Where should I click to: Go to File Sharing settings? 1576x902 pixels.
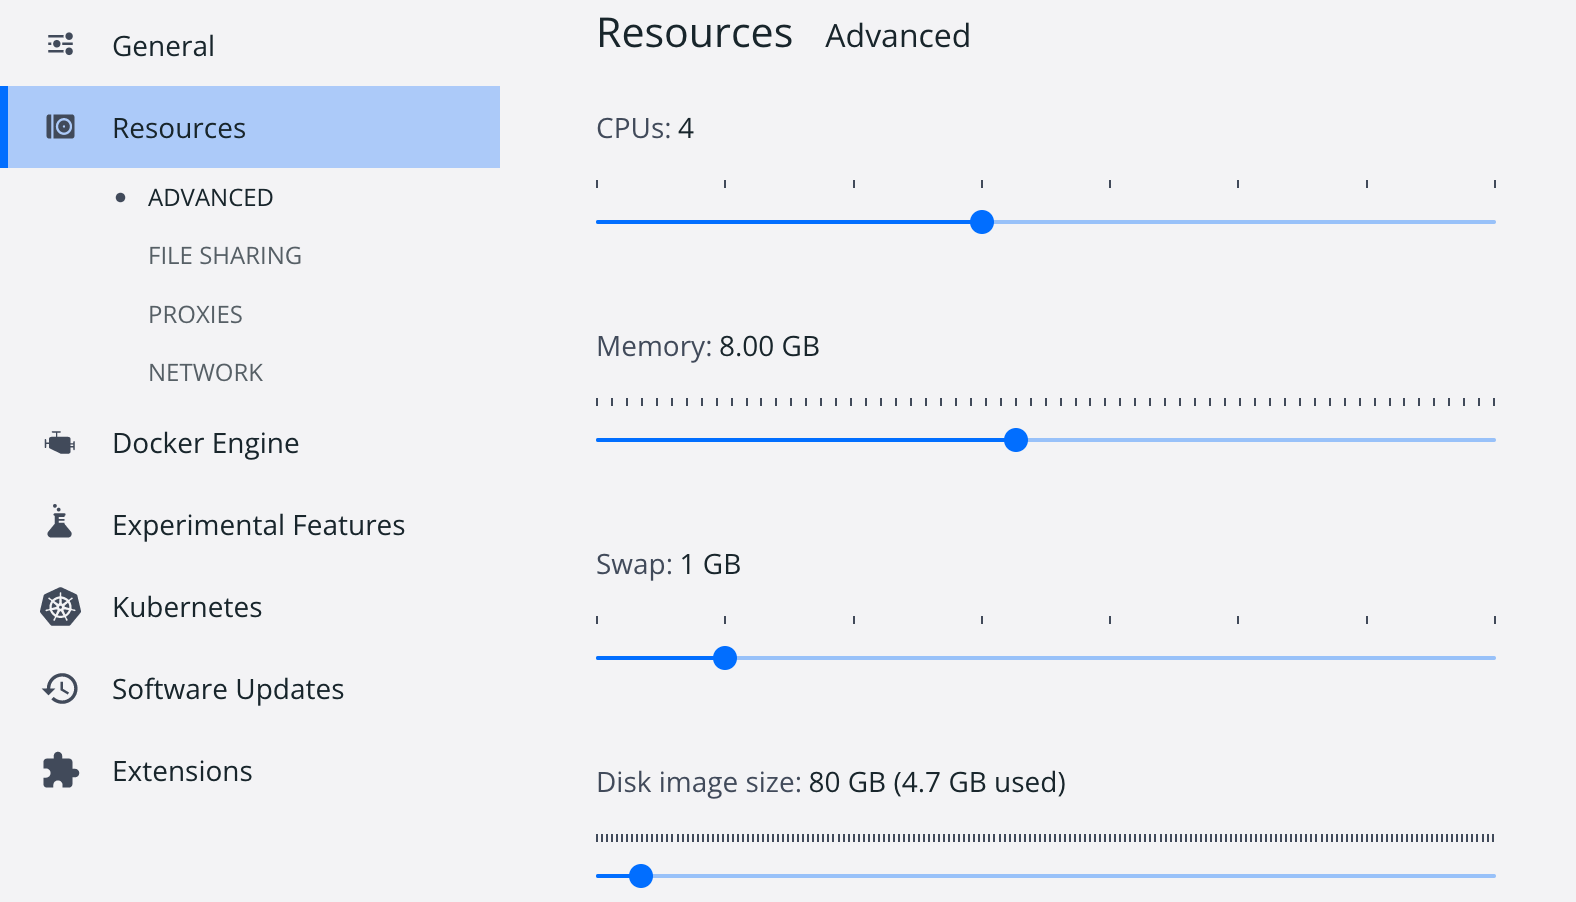(225, 256)
